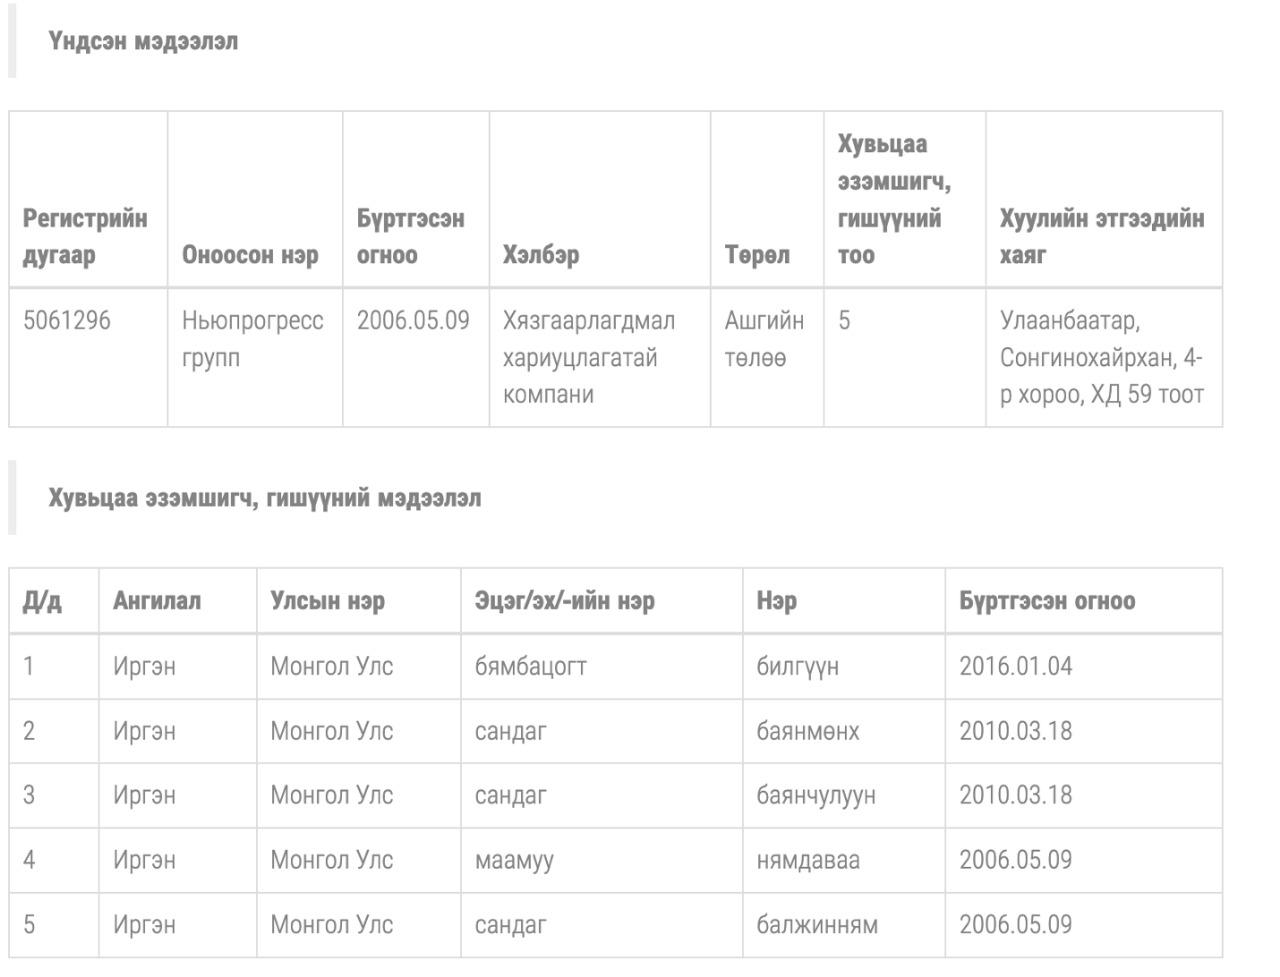Image resolution: width=1280 pixels, height=977 pixels.
Task: Select shareholder name "балжинням"
Action: pos(816,925)
